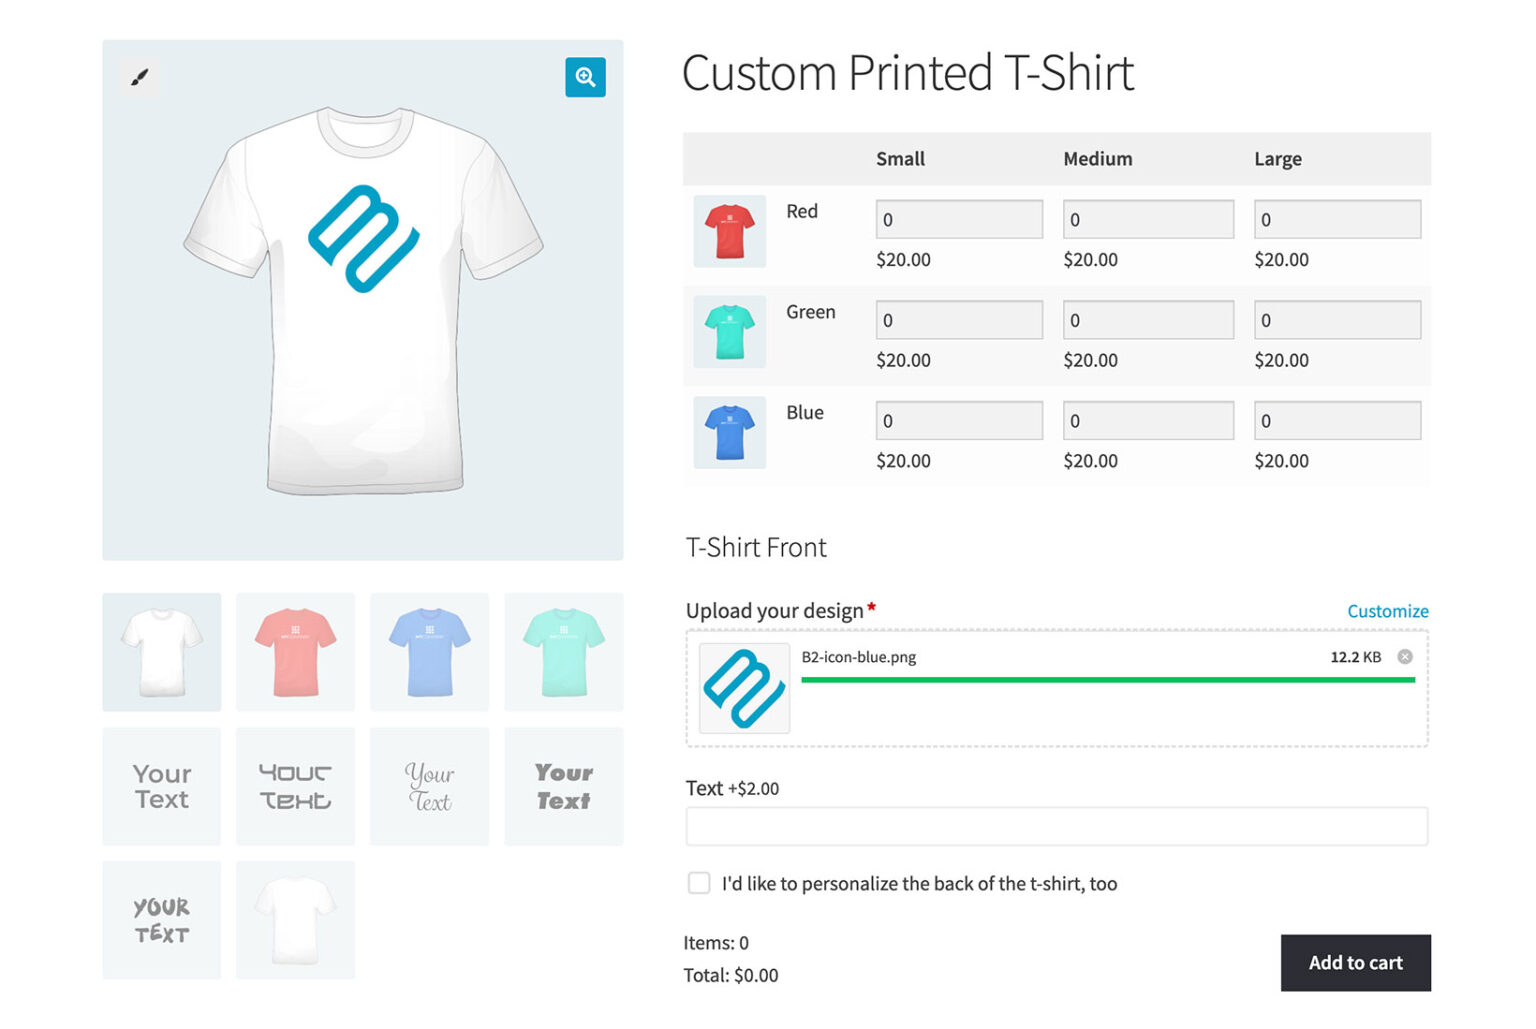Enable personalizing the back of the t-shirt
The image size is (1536, 1029).
(699, 883)
